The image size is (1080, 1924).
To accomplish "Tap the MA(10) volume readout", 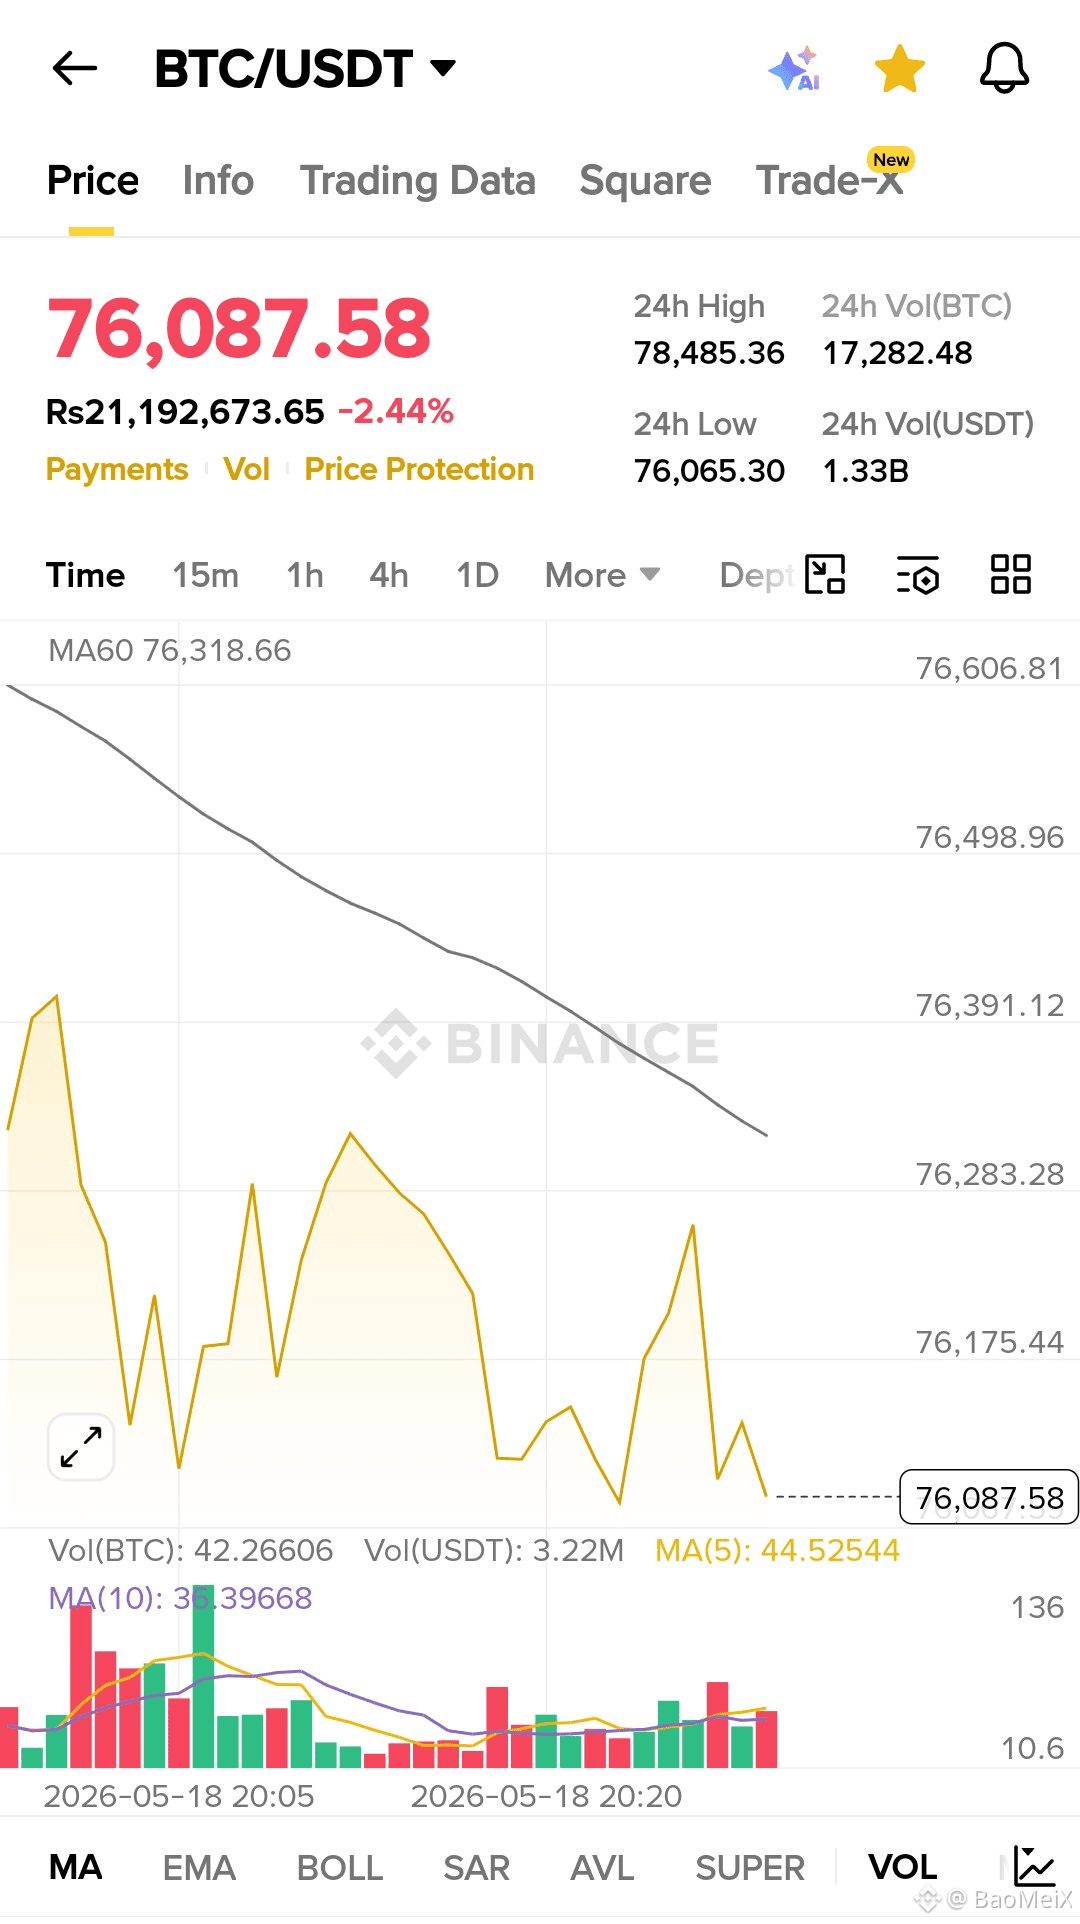I will 180,1599.
